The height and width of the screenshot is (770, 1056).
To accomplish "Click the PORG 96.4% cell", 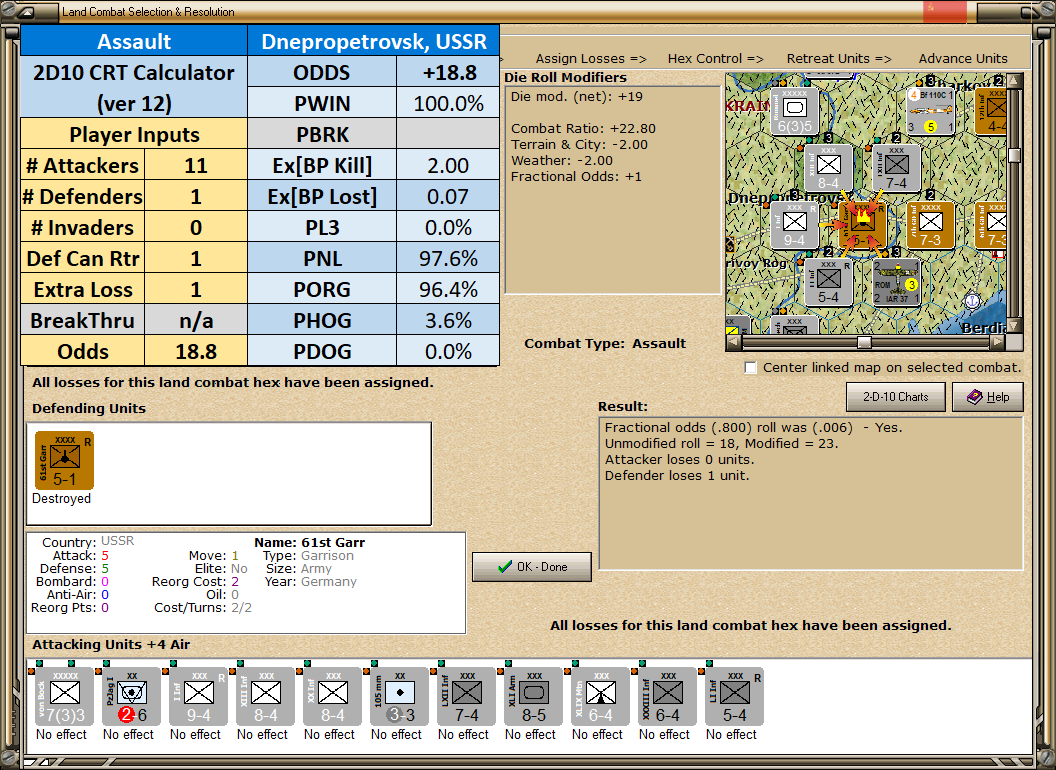I will tap(448, 290).
